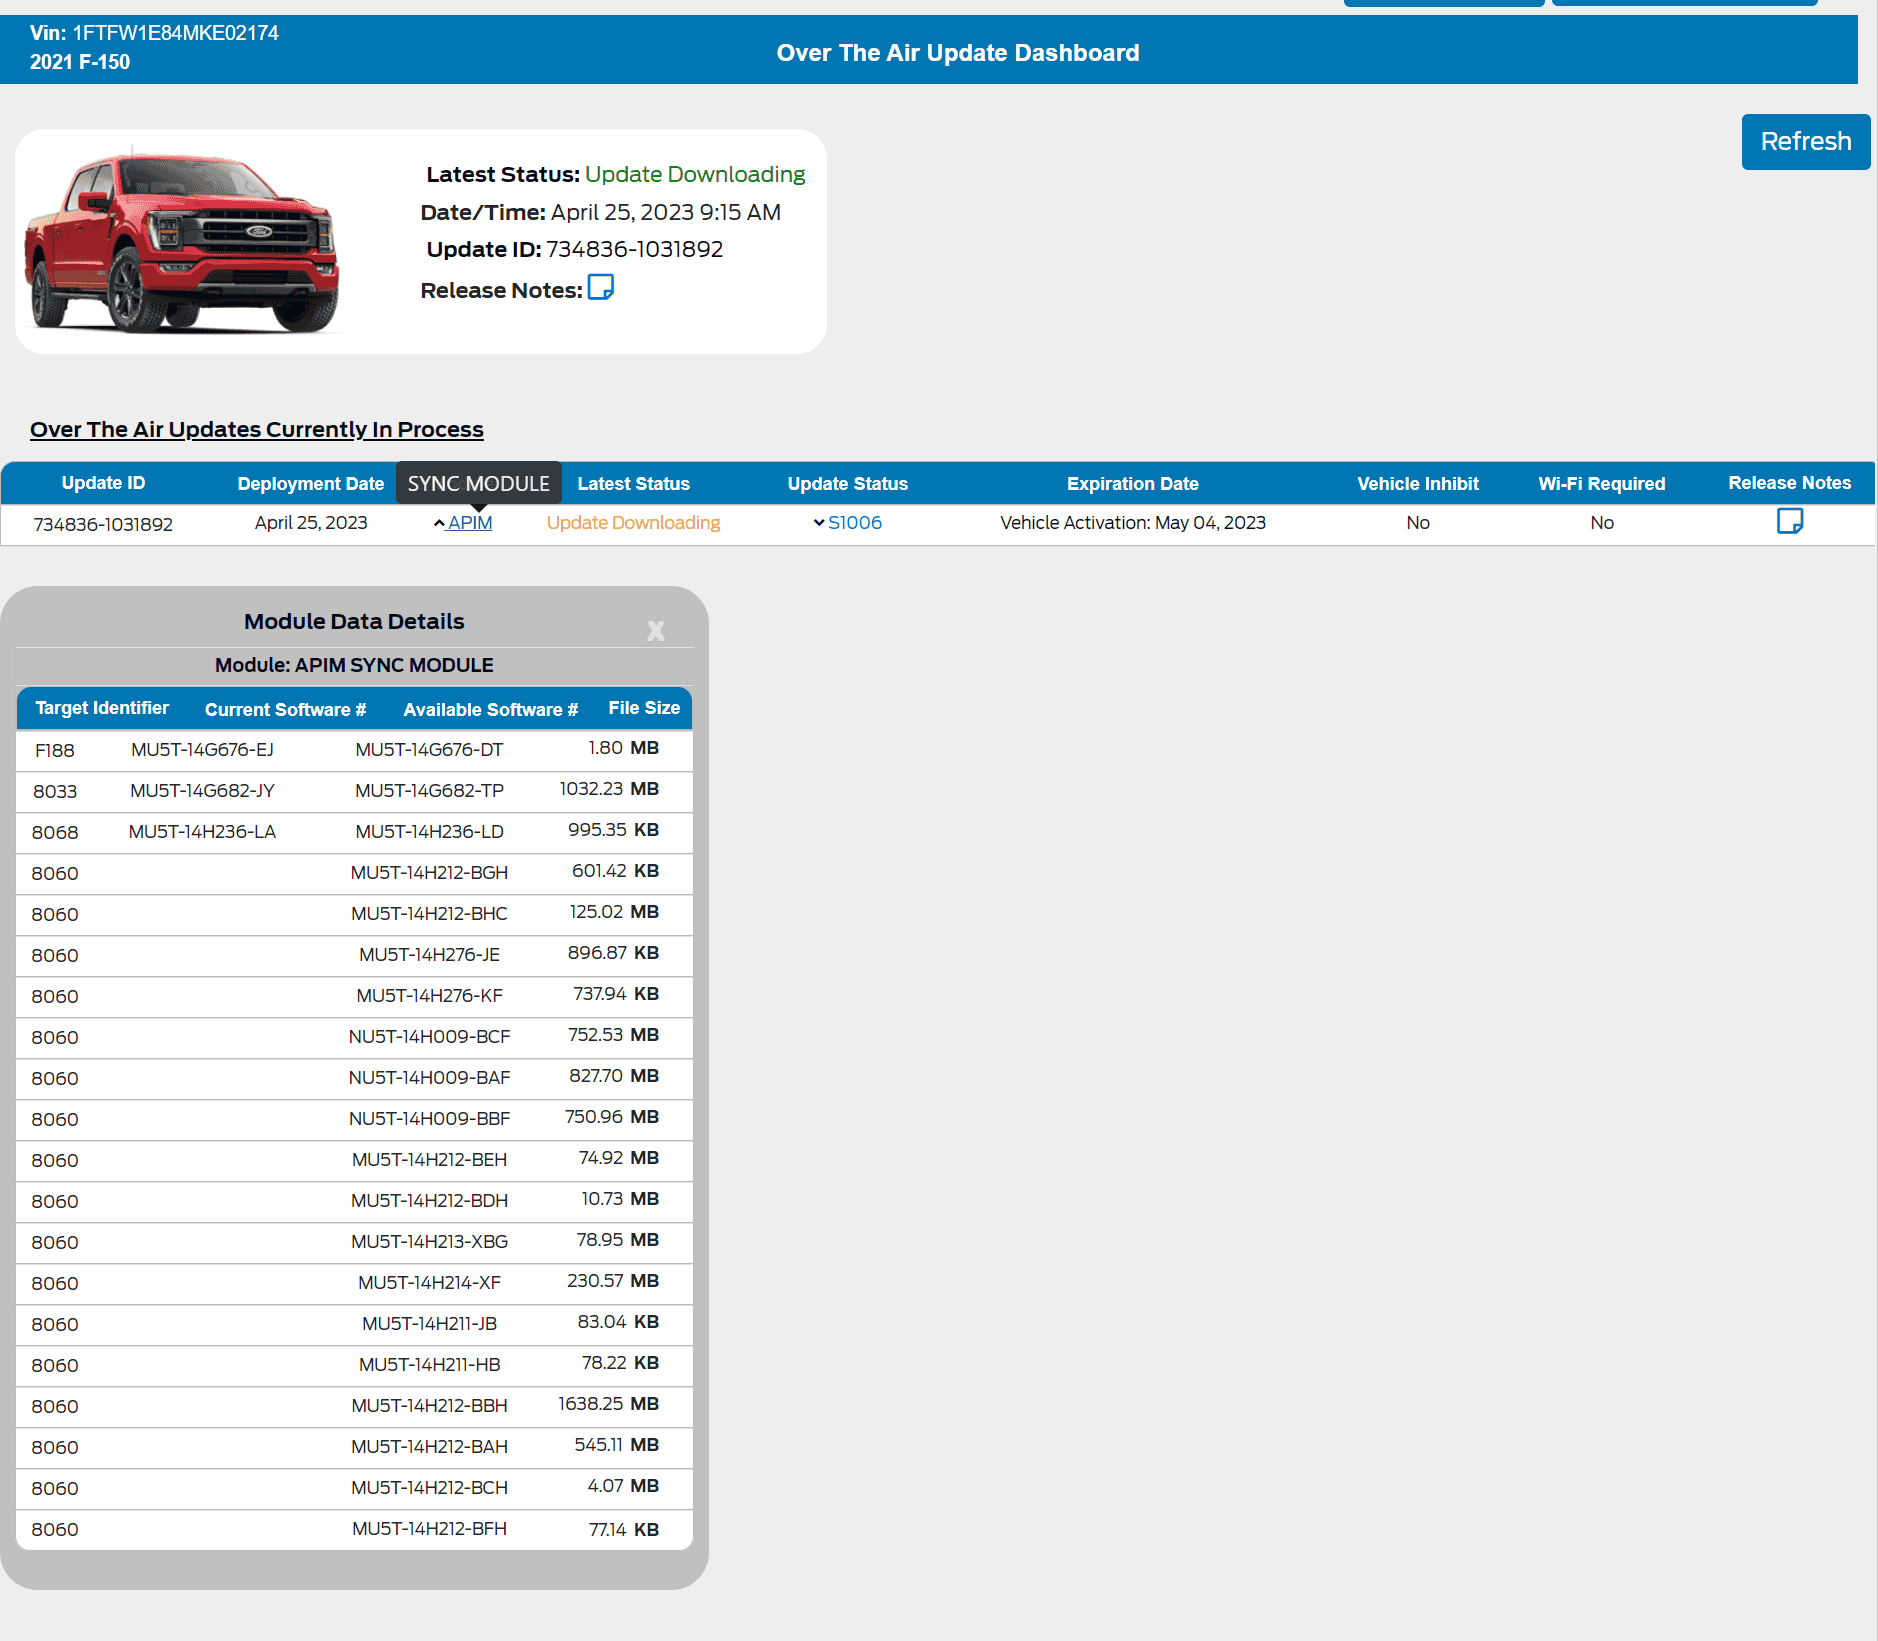Click the Current Software # column header
Viewport: 1878px width, 1641px height.
285,709
